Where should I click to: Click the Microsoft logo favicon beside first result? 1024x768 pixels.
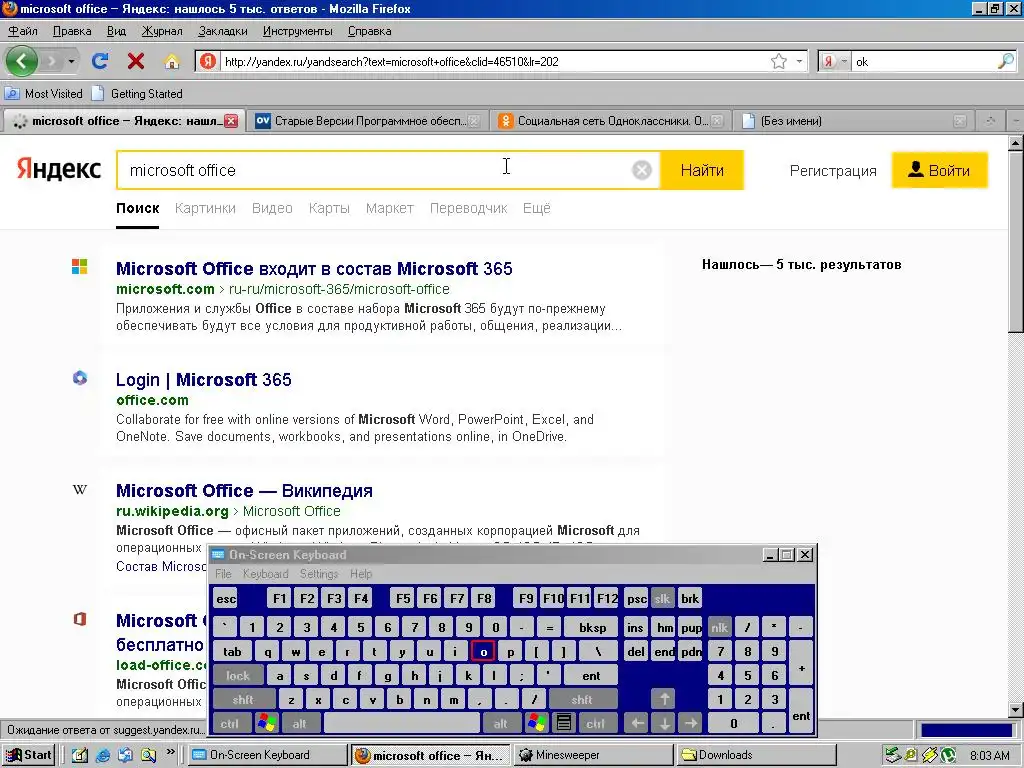point(80,266)
